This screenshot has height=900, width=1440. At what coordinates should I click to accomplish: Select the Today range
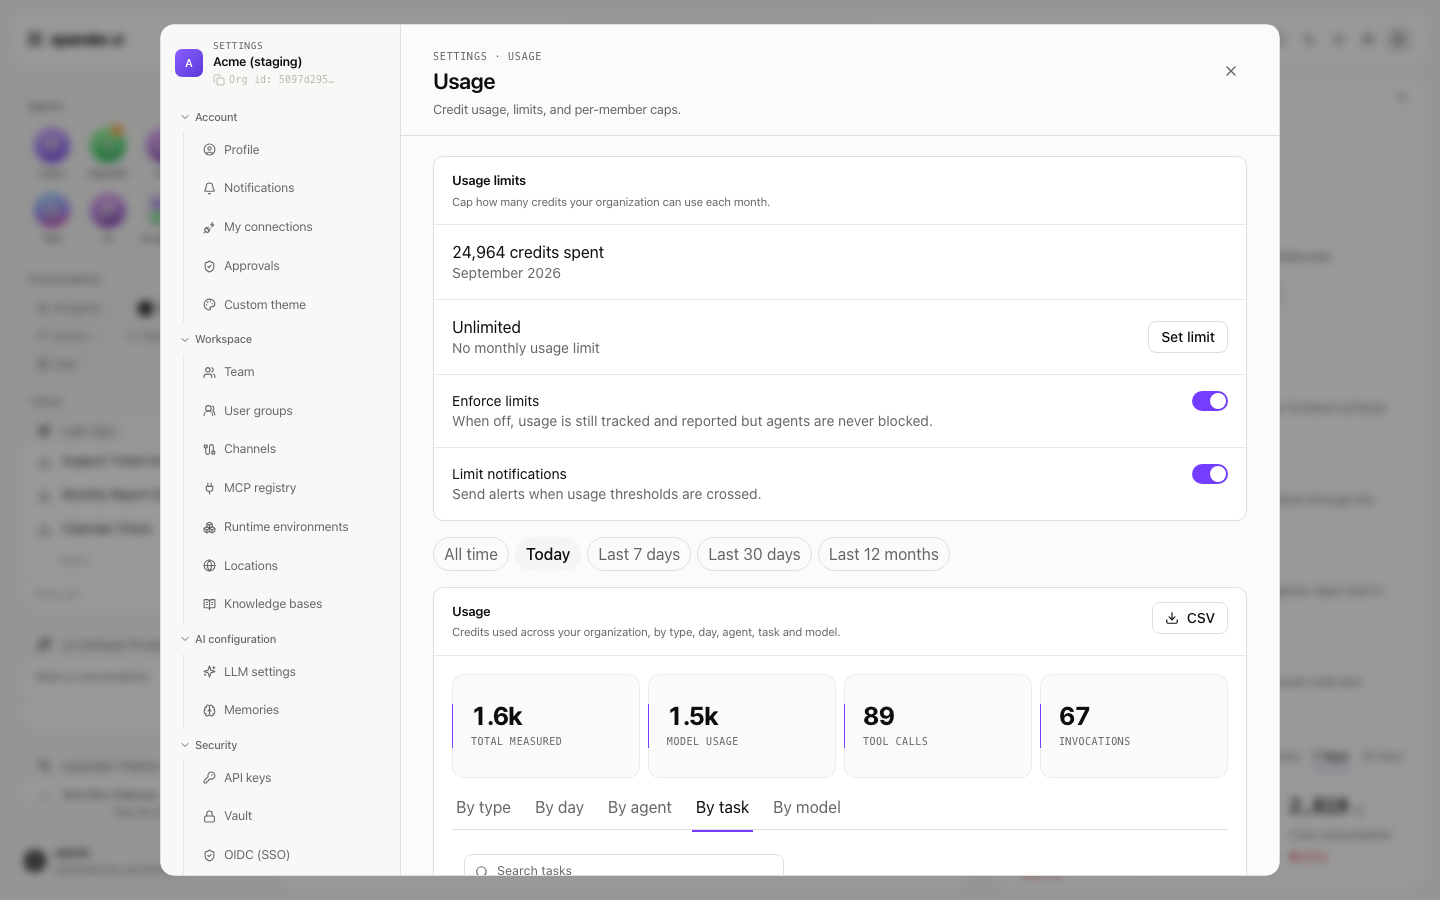[548, 554]
